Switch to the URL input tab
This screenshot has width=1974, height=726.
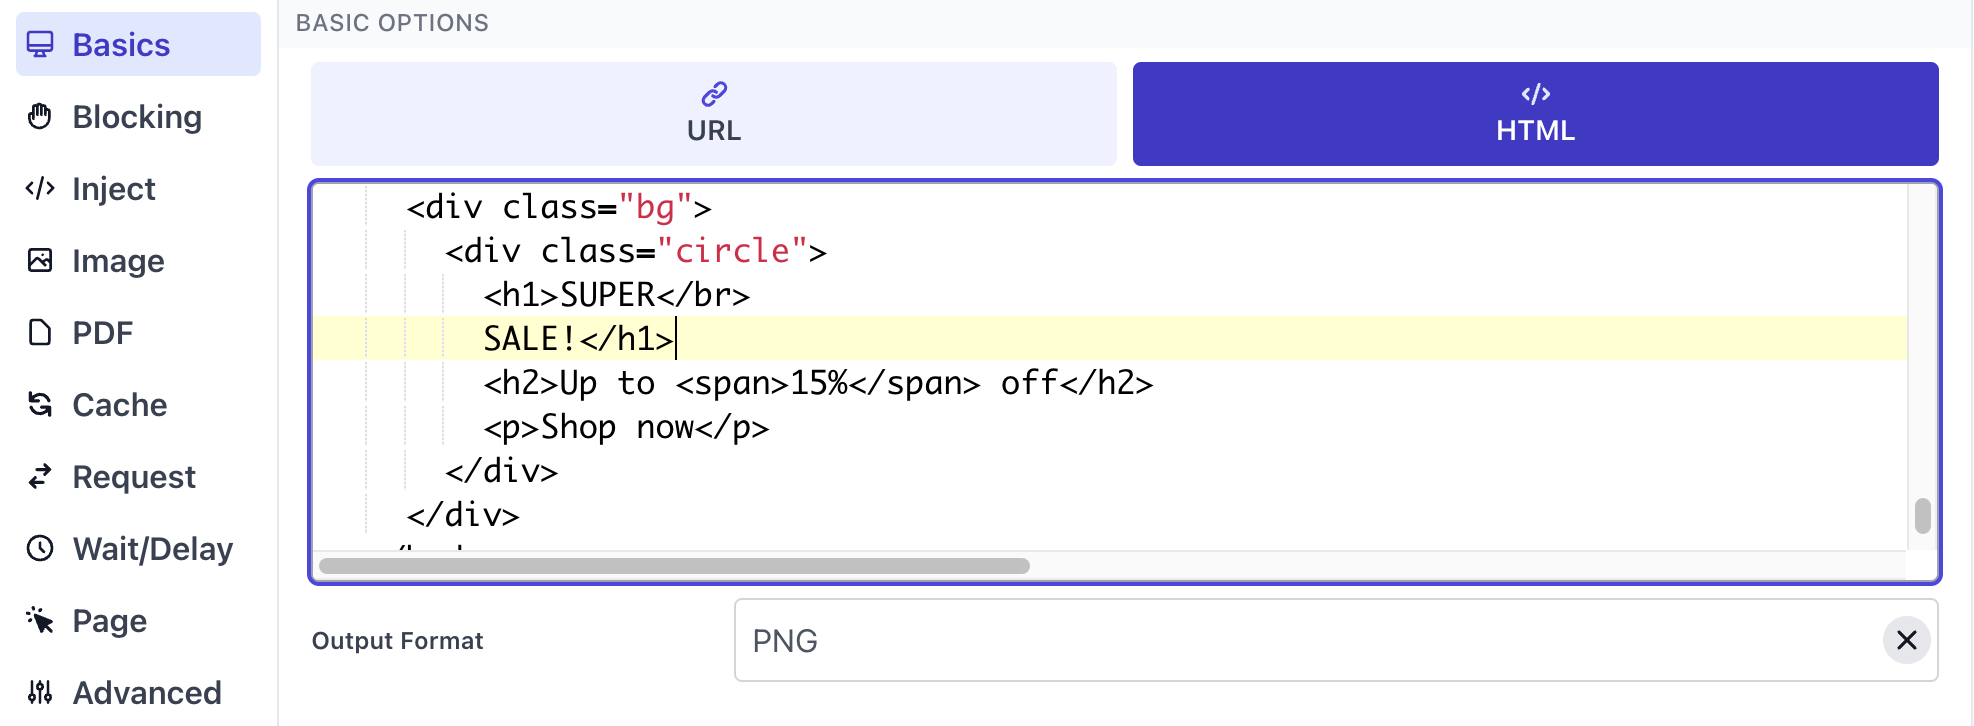click(x=712, y=113)
